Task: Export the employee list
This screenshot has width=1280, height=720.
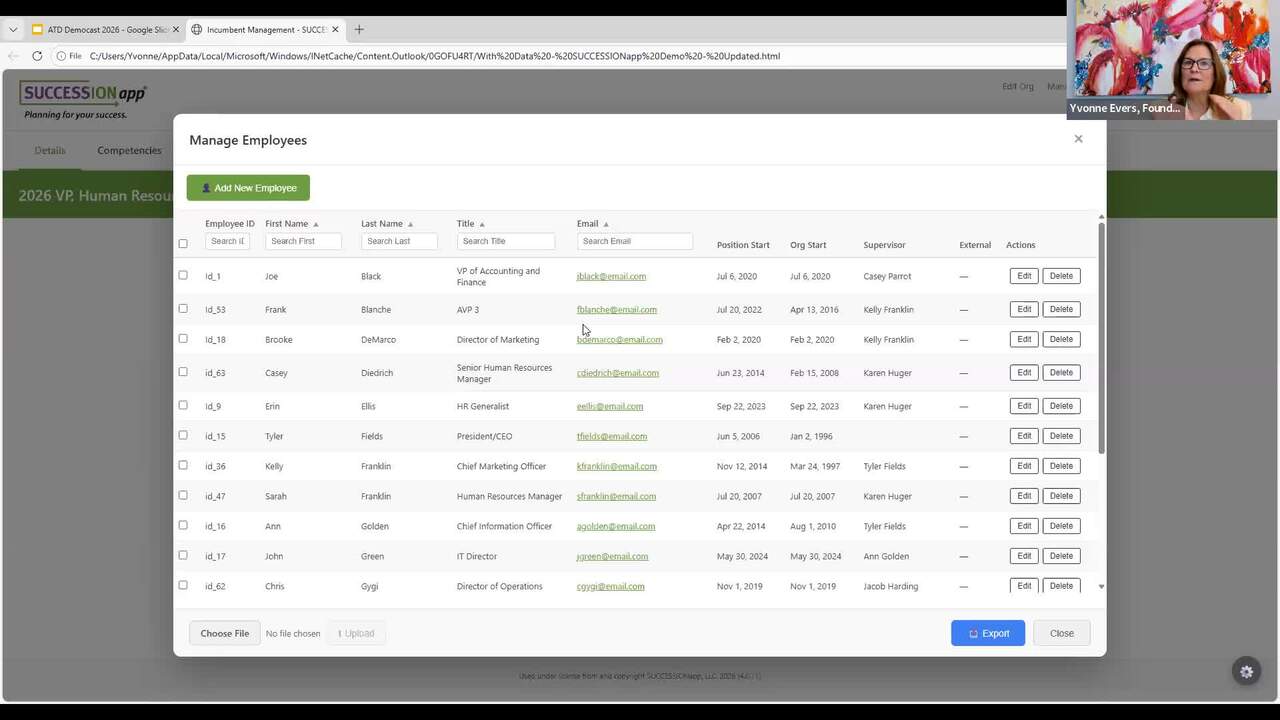Action: click(987, 633)
